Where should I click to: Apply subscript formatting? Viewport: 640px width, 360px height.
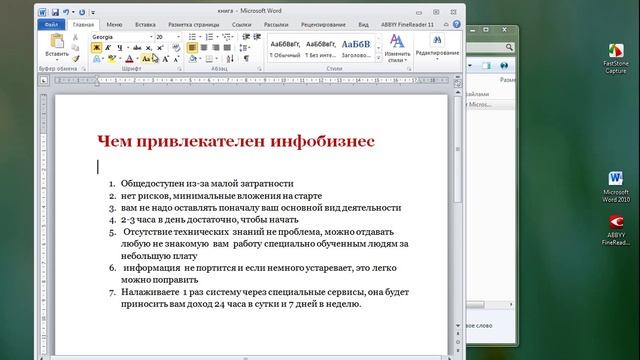(x=149, y=48)
